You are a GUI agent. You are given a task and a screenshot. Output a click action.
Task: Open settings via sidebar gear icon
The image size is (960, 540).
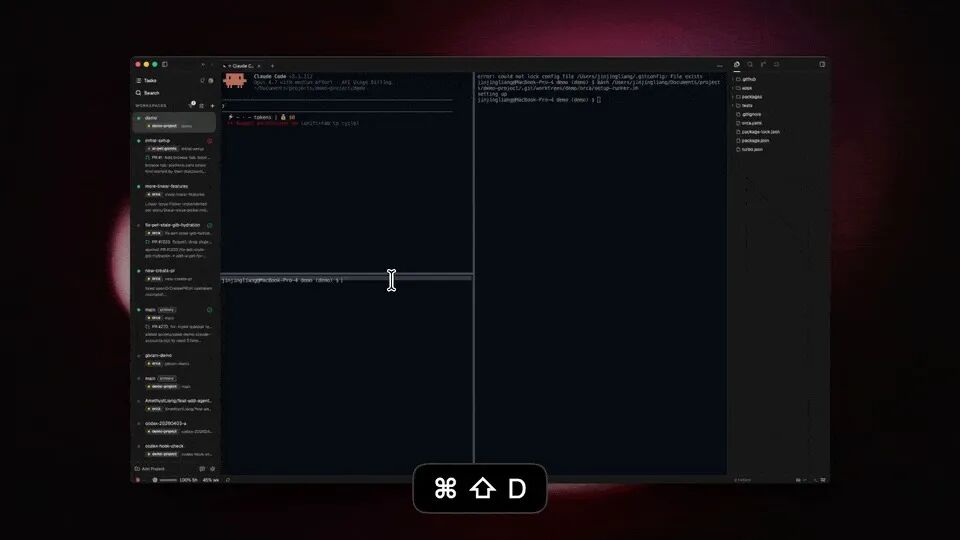[x=212, y=469]
